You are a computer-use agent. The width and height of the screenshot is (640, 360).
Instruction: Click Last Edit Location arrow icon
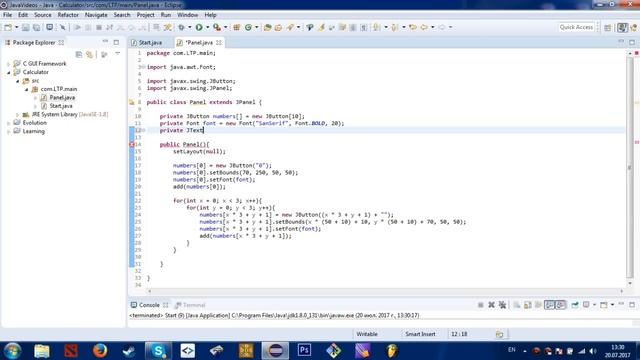[413, 27]
